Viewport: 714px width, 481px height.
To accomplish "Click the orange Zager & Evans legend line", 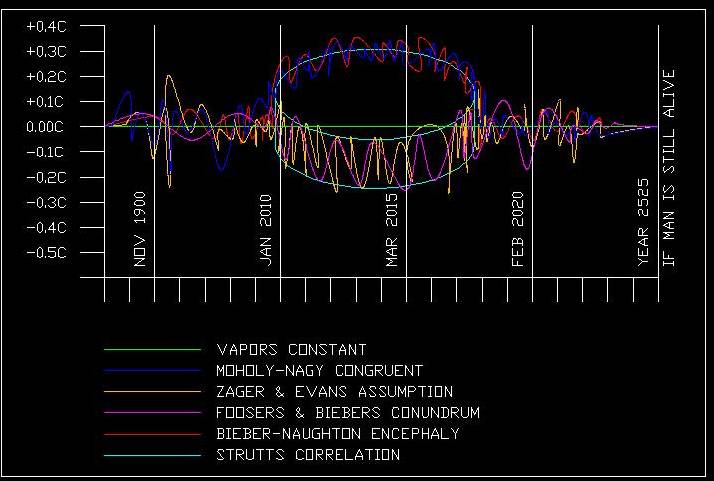I will pyautogui.click(x=152, y=392).
